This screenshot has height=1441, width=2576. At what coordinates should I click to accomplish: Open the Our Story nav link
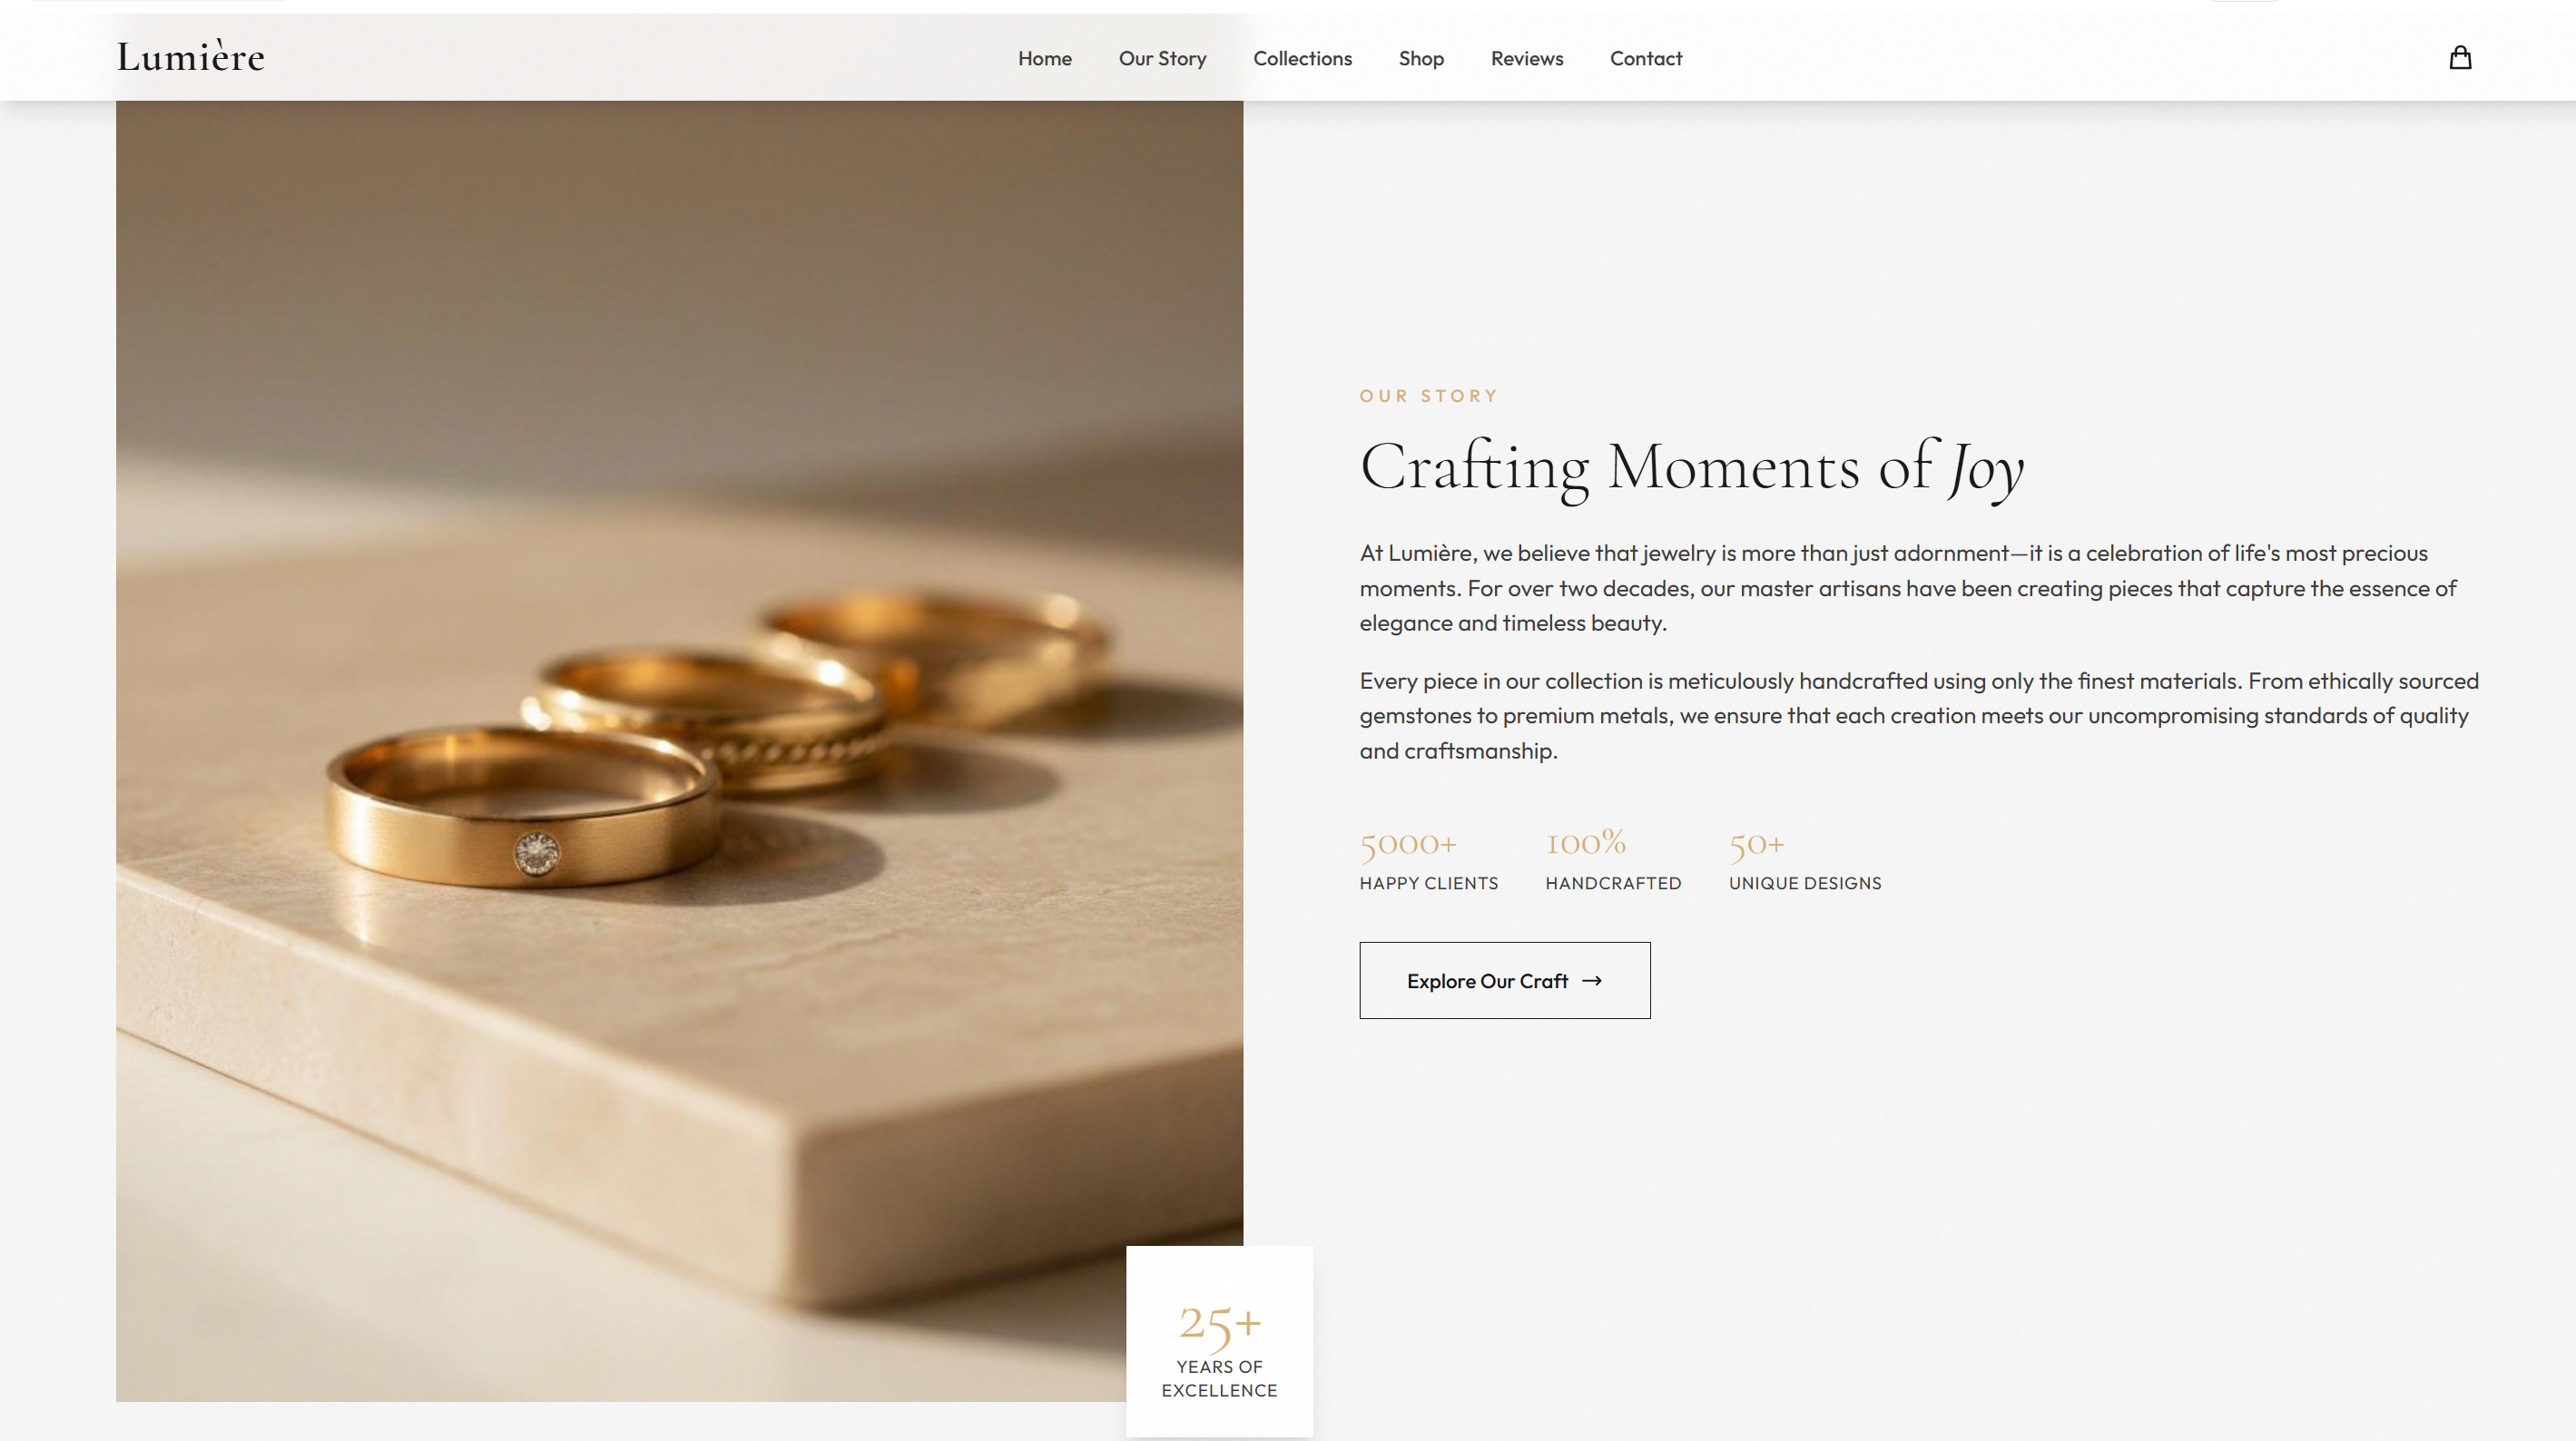pos(1162,58)
